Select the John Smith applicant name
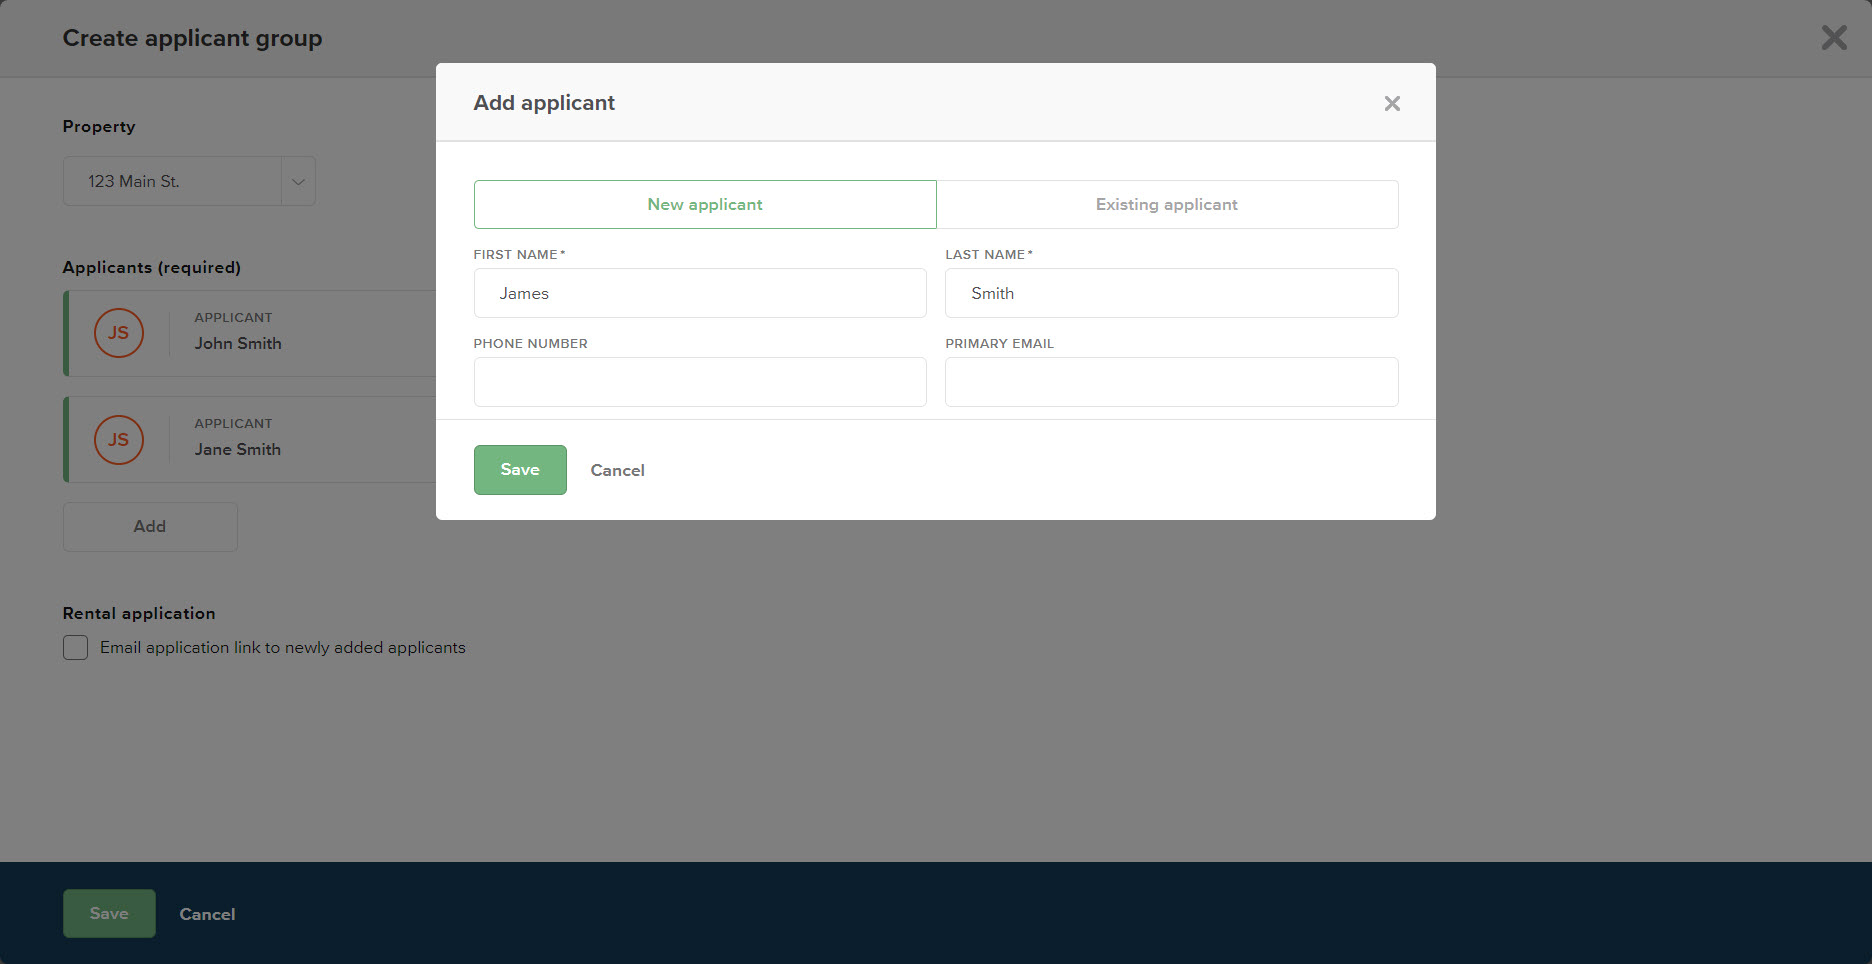Image resolution: width=1872 pixels, height=964 pixels. 238,343
